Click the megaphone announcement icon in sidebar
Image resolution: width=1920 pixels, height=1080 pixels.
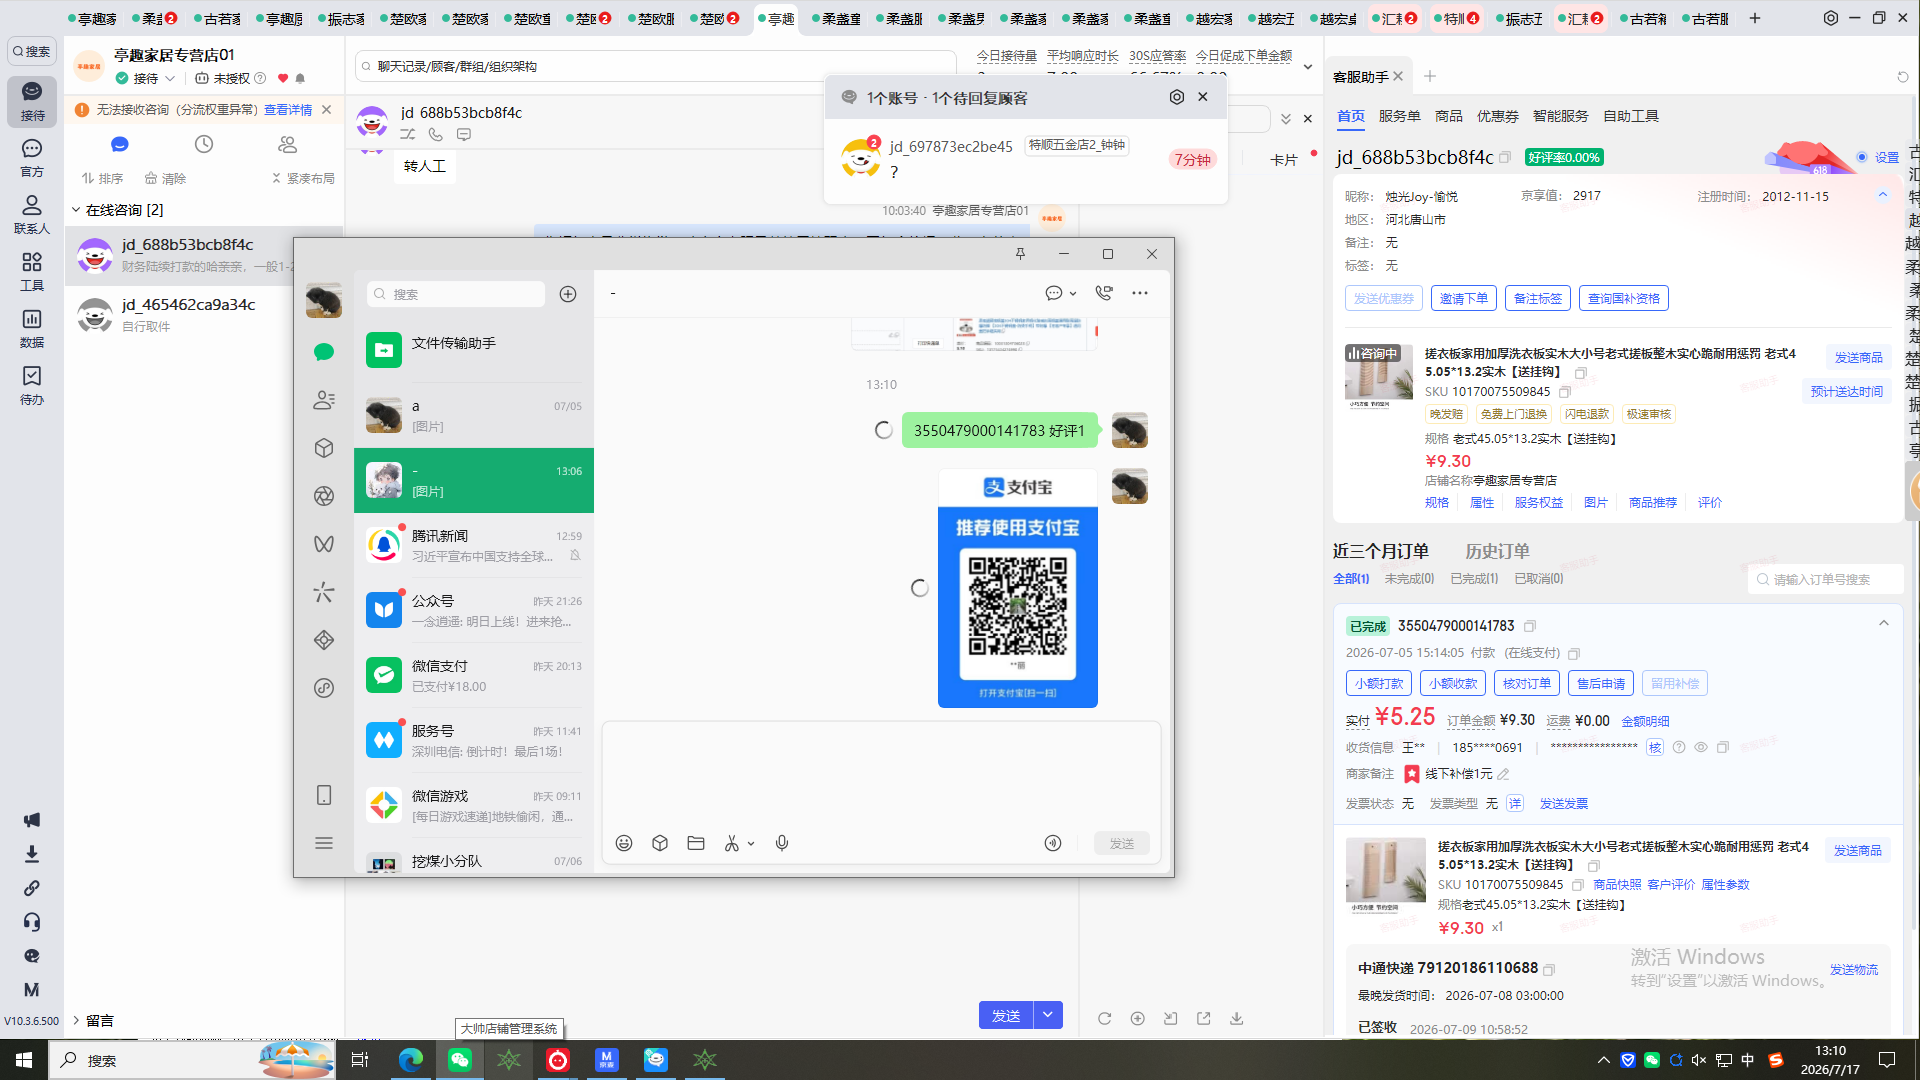[32, 820]
